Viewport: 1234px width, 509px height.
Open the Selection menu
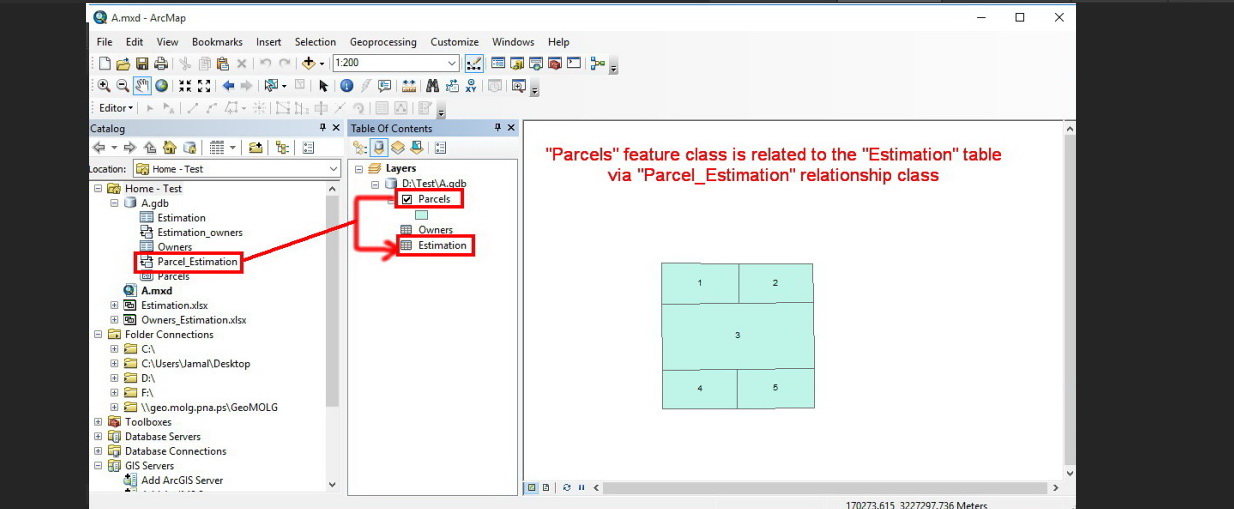click(x=315, y=42)
